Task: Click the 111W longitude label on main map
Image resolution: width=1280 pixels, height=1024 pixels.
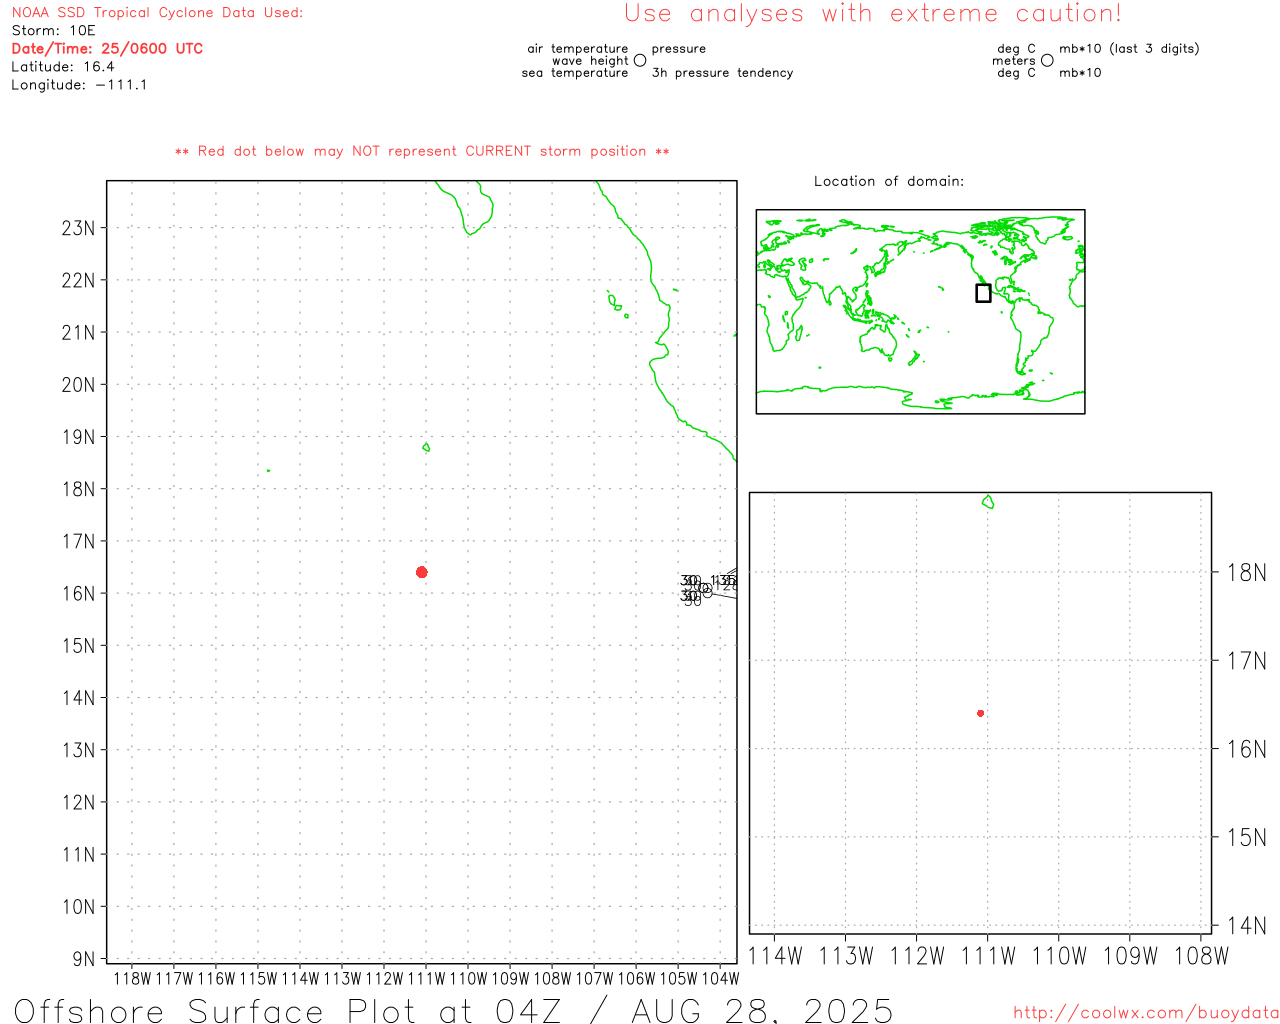Action: [x=426, y=978]
